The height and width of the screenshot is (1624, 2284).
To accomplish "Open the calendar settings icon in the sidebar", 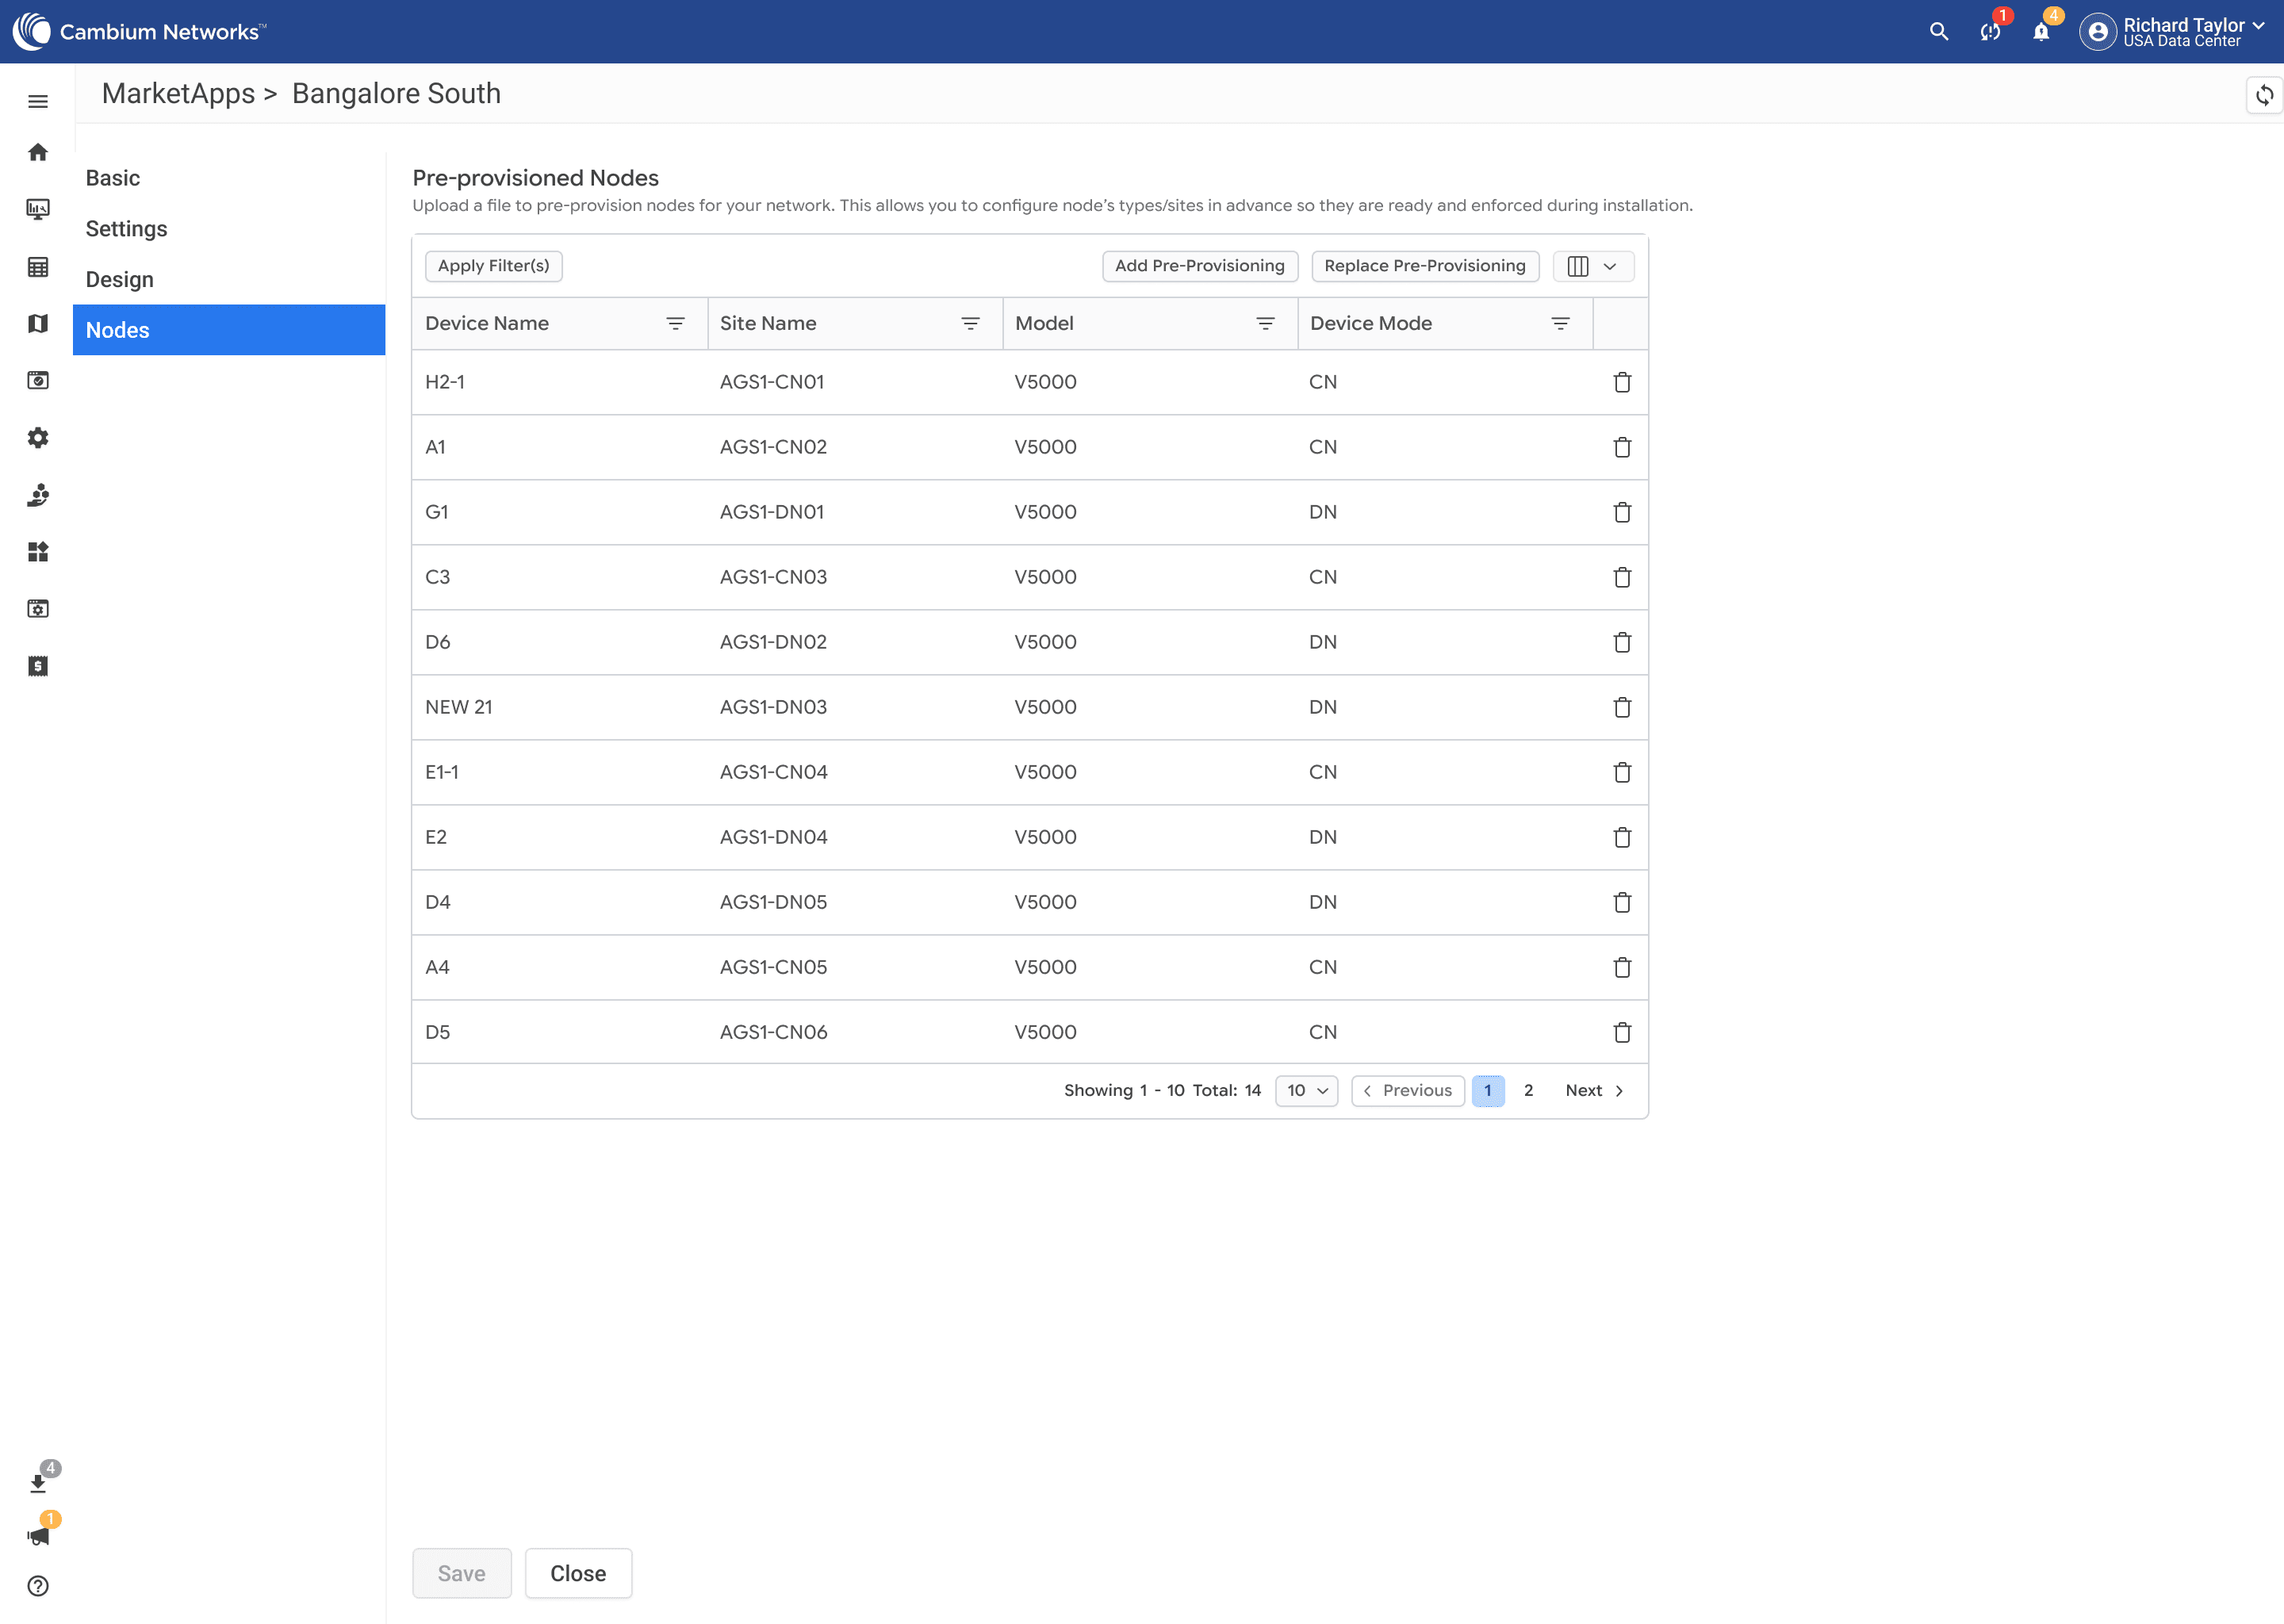I will tap(38, 609).
